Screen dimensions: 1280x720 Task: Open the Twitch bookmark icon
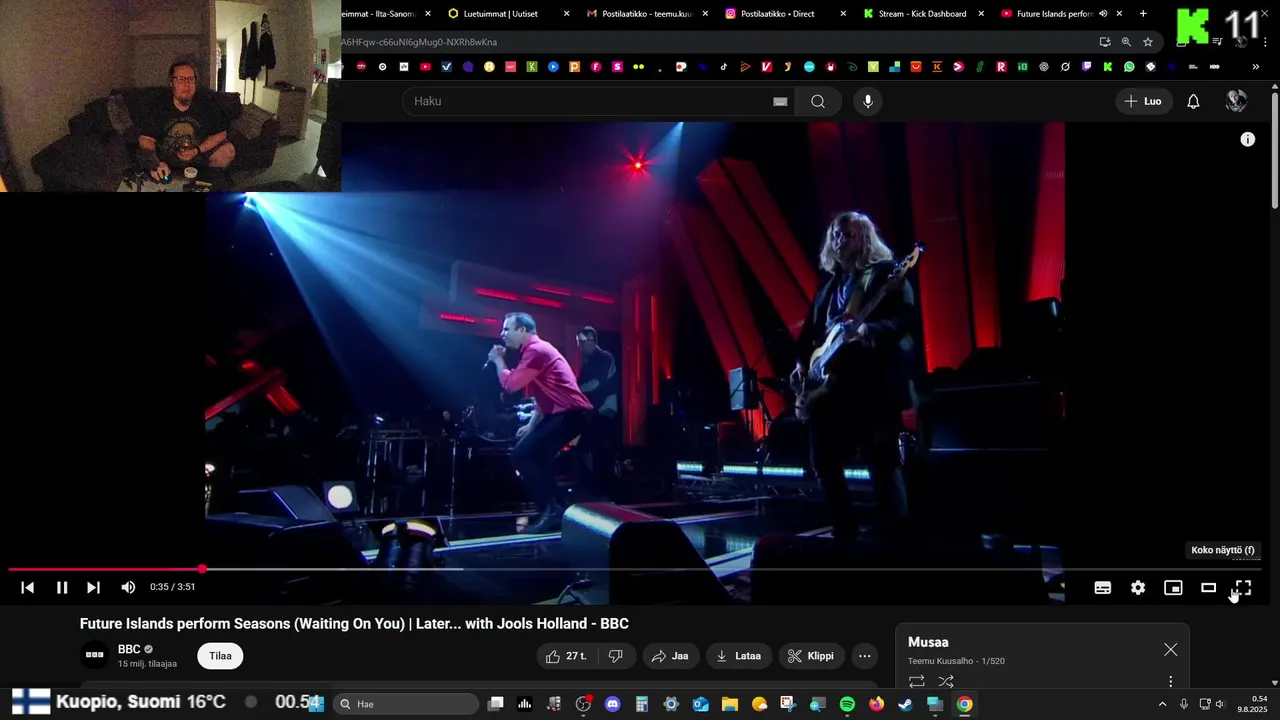pyautogui.click(x=1087, y=67)
